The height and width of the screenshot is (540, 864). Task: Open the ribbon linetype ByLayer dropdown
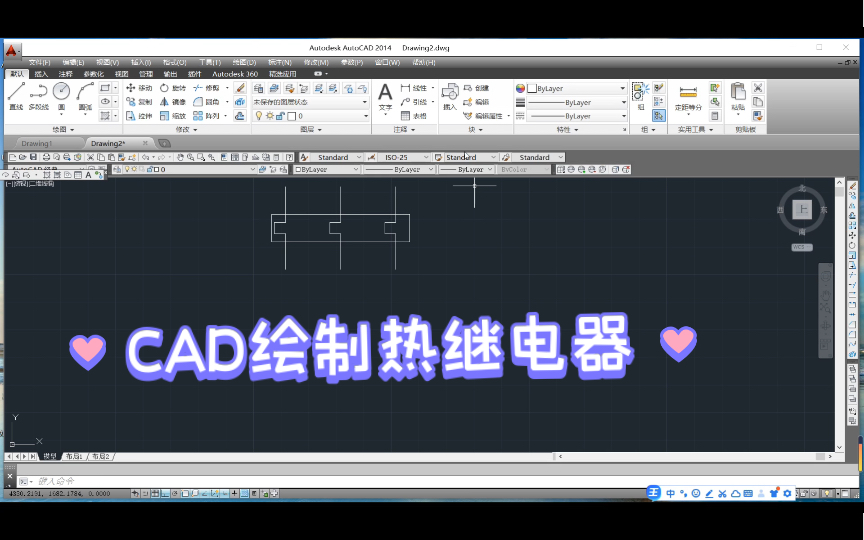tap(576, 116)
